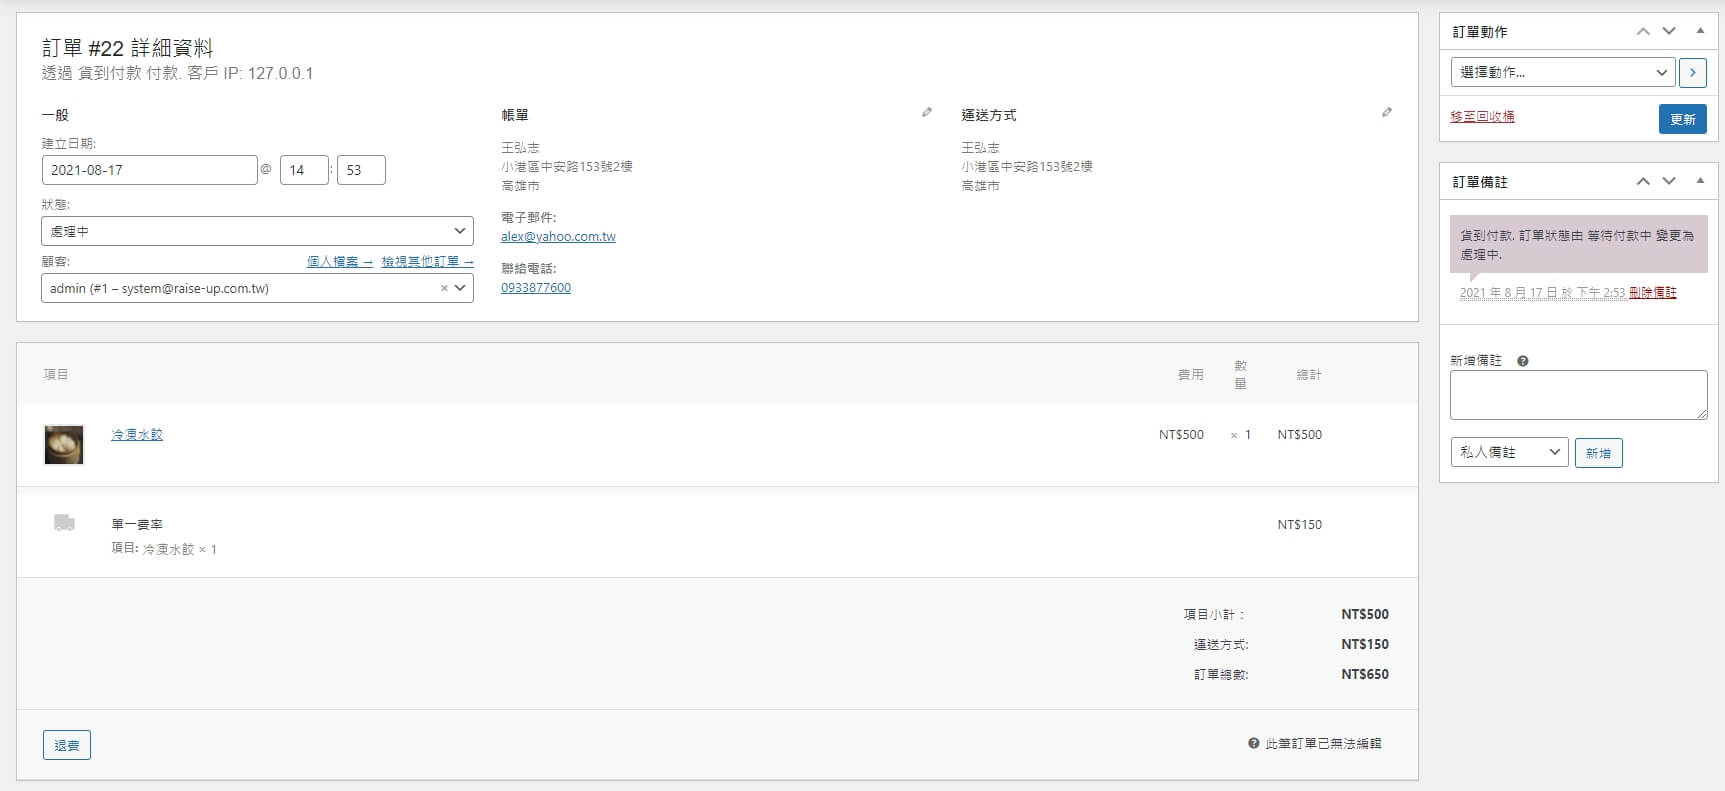This screenshot has width=1725, height=791.
Task: Click the 冷凍水餃 product thumbnail
Action: (x=64, y=444)
